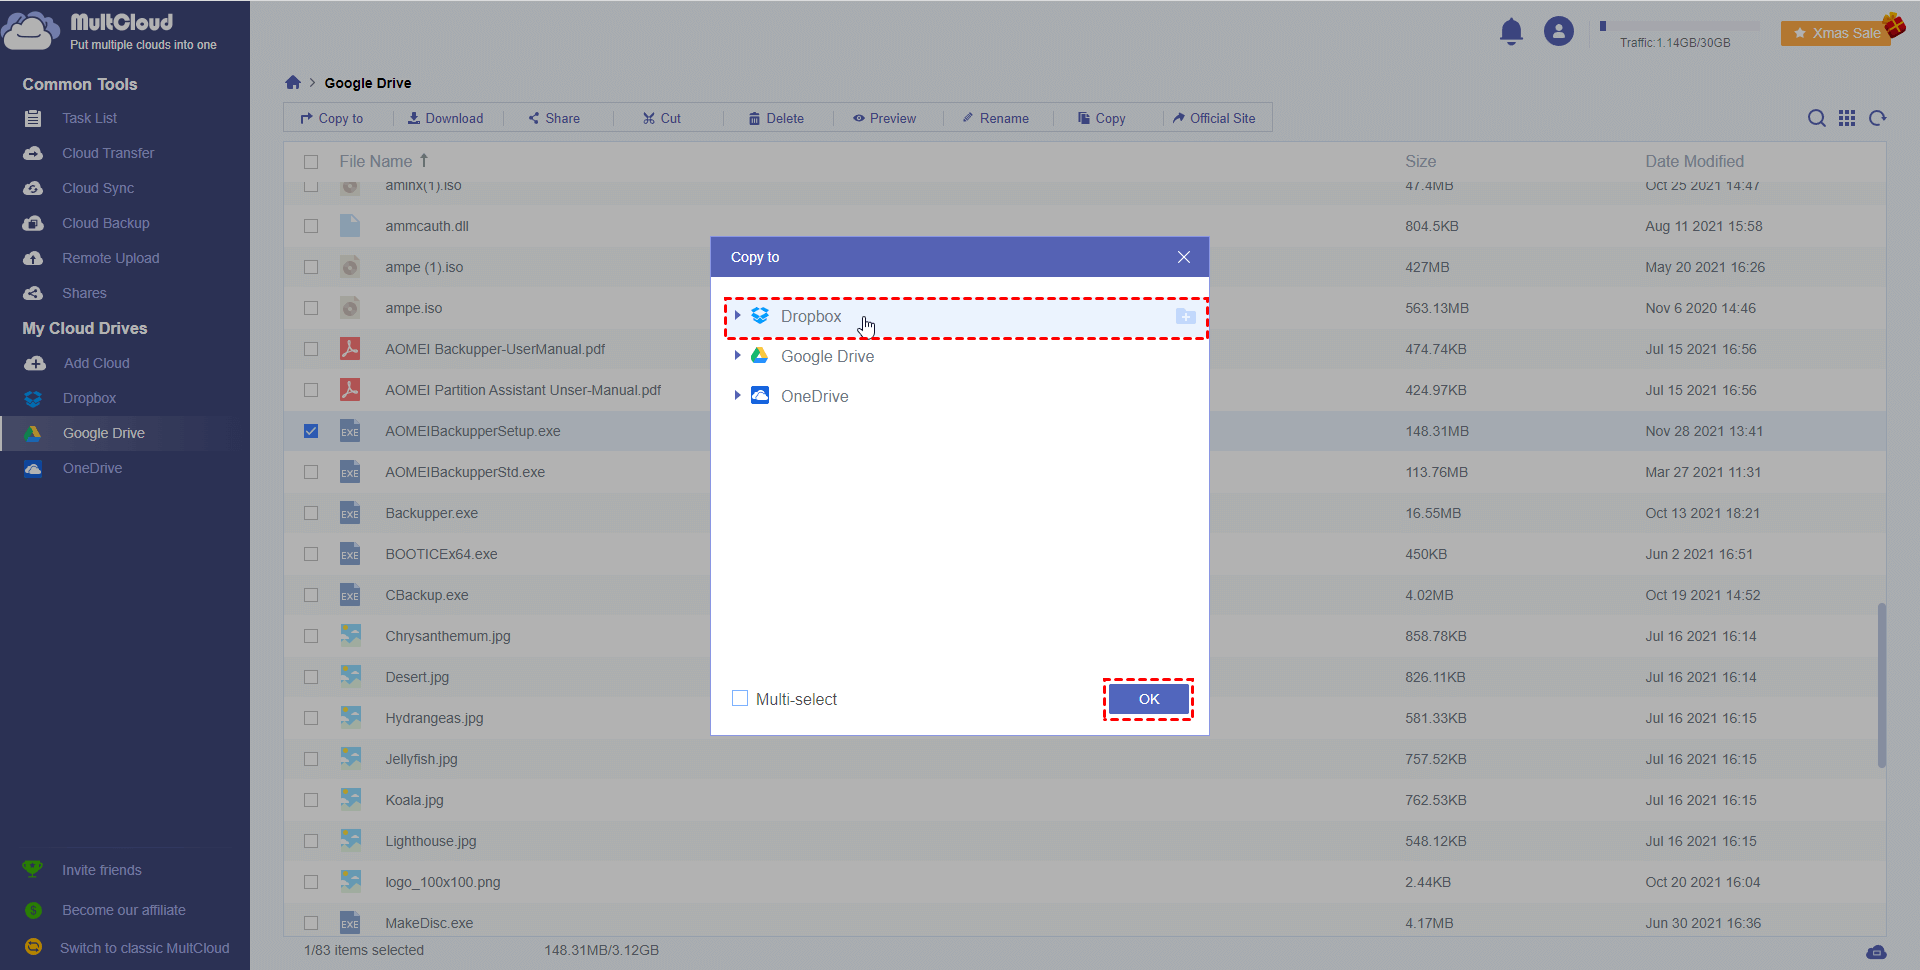Go to home via breadcrumb icon
The width and height of the screenshot is (1920, 970).
click(x=293, y=83)
